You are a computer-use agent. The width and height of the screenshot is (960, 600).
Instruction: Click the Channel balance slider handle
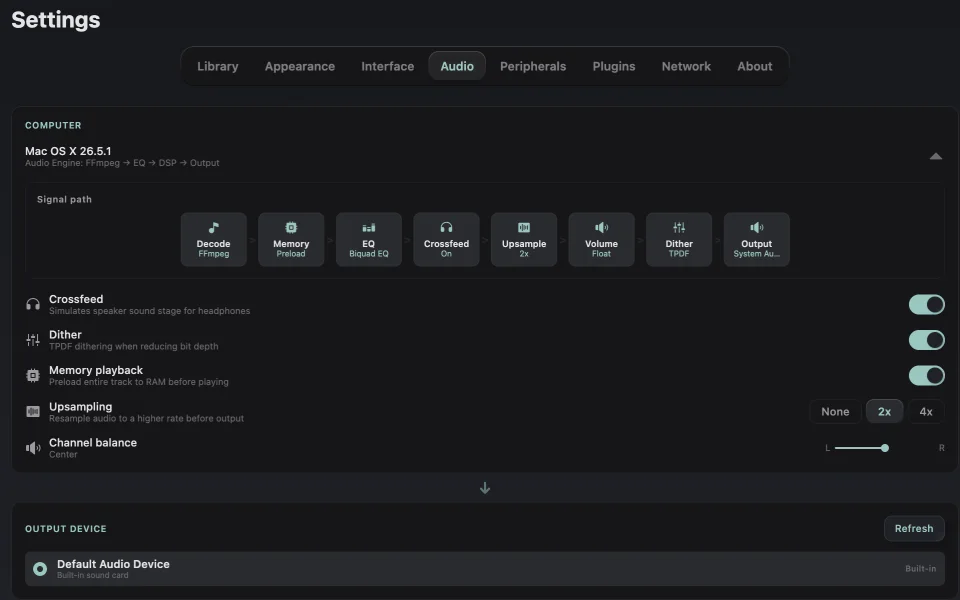(885, 448)
